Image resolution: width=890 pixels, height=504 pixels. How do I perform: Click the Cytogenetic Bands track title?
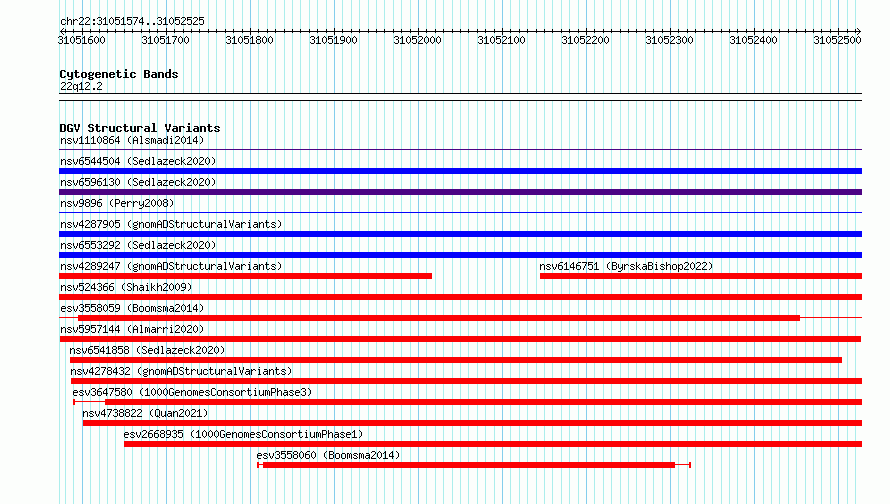click(119, 74)
